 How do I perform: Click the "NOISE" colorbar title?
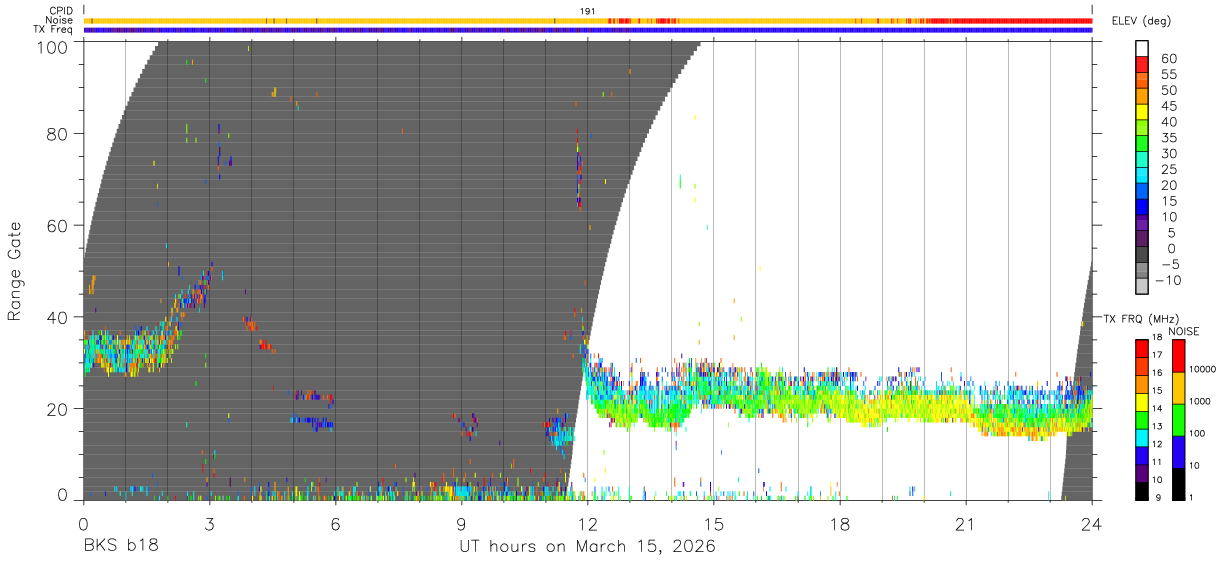[1184, 331]
